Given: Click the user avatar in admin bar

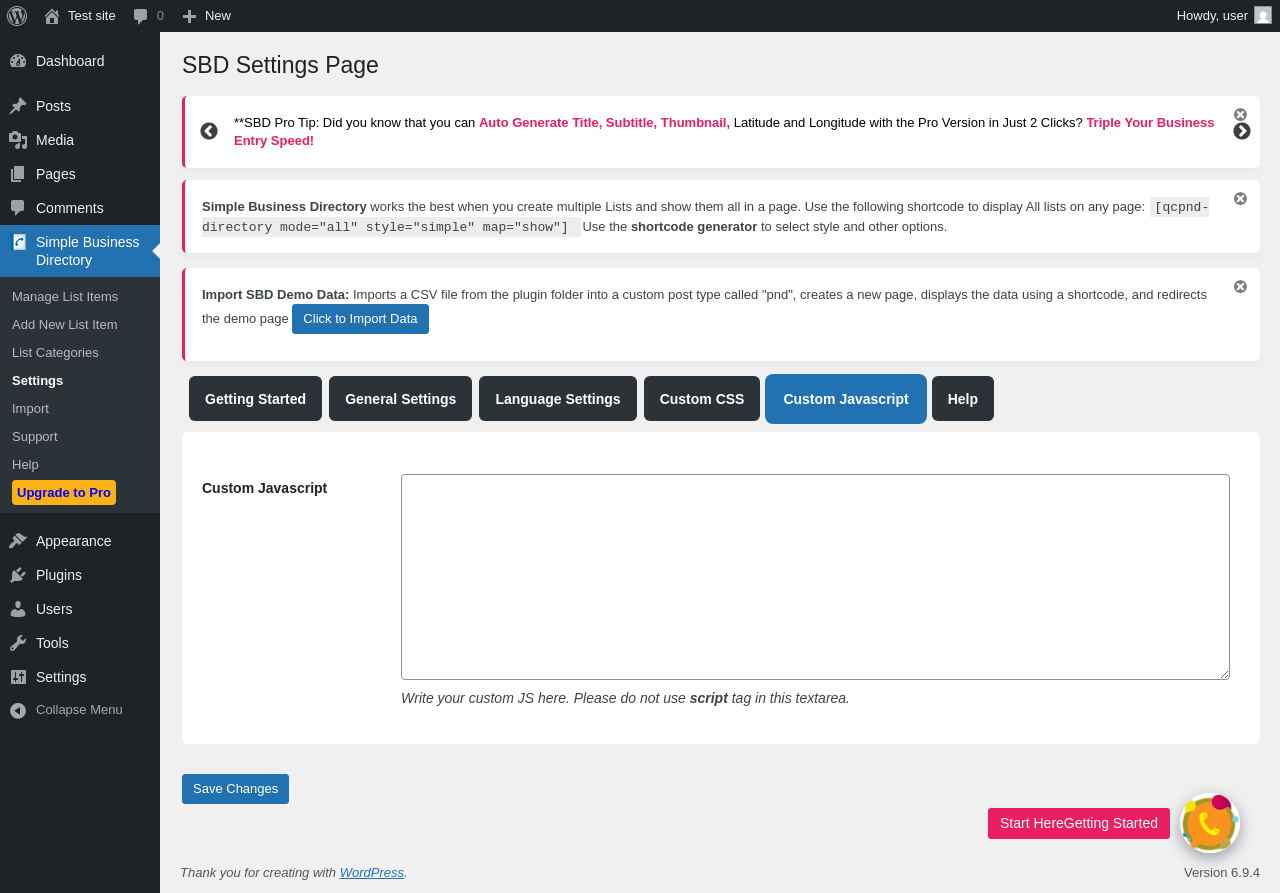Looking at the screenshot, I should point(1263,16).
